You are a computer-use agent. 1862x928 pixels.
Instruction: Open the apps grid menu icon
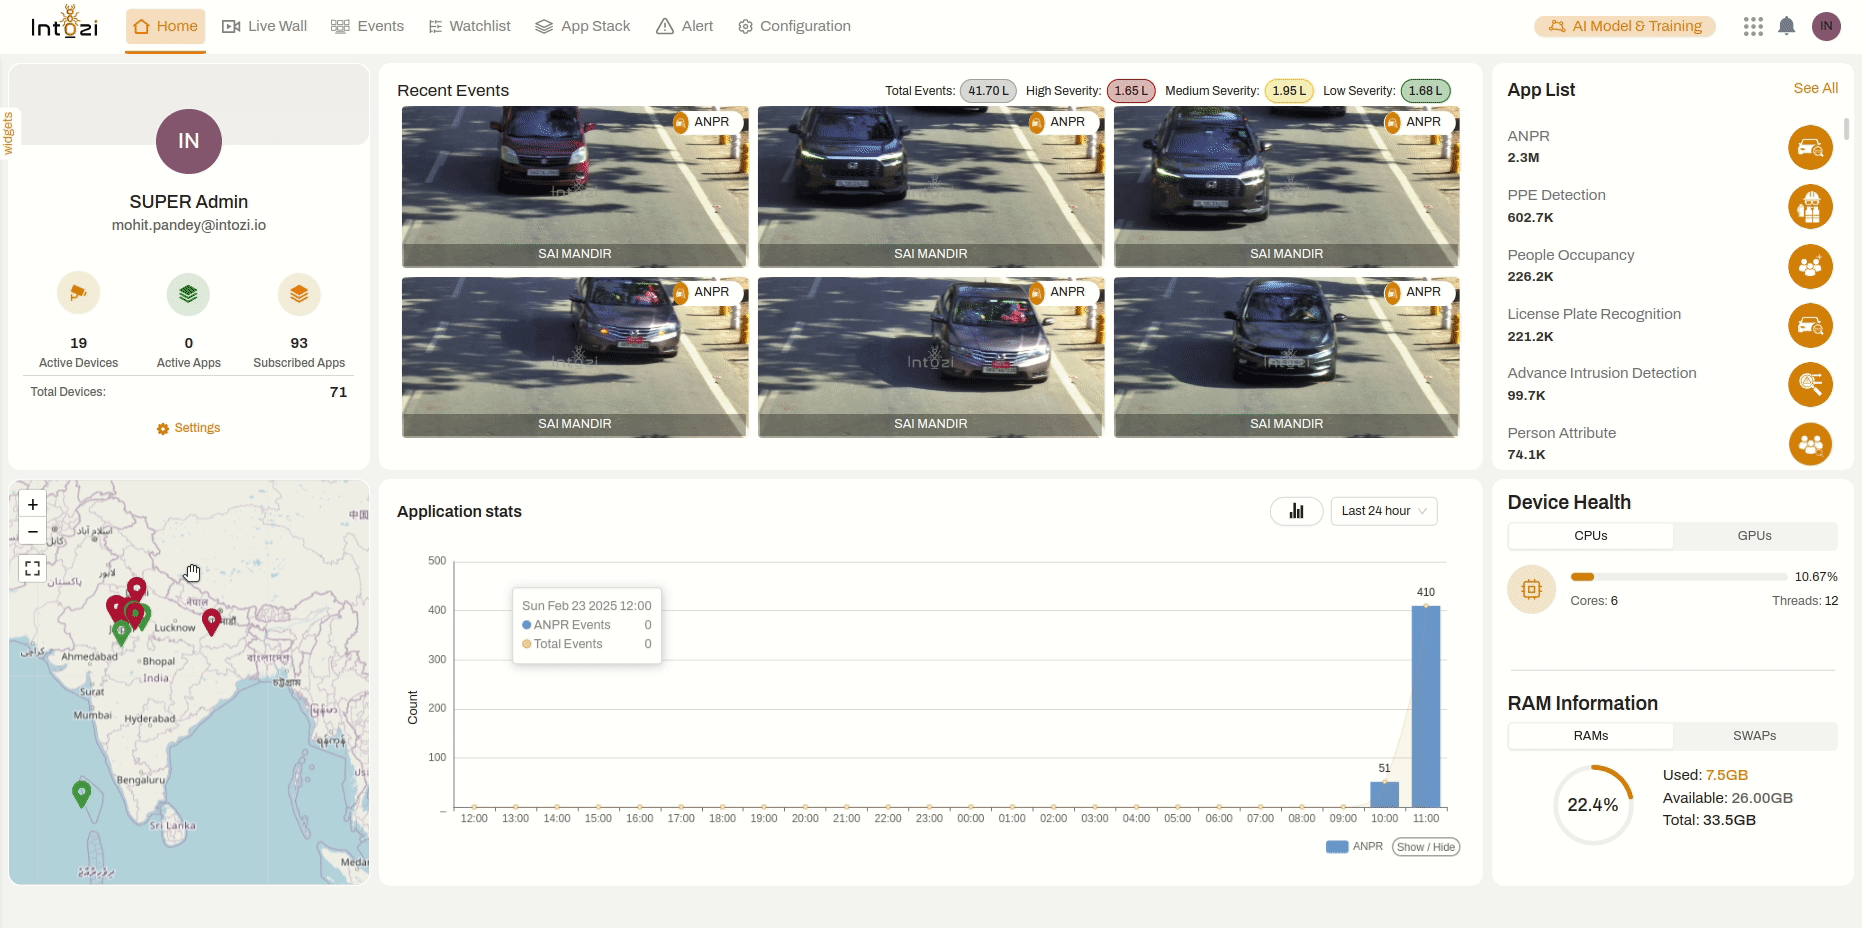pos(1752,26)
